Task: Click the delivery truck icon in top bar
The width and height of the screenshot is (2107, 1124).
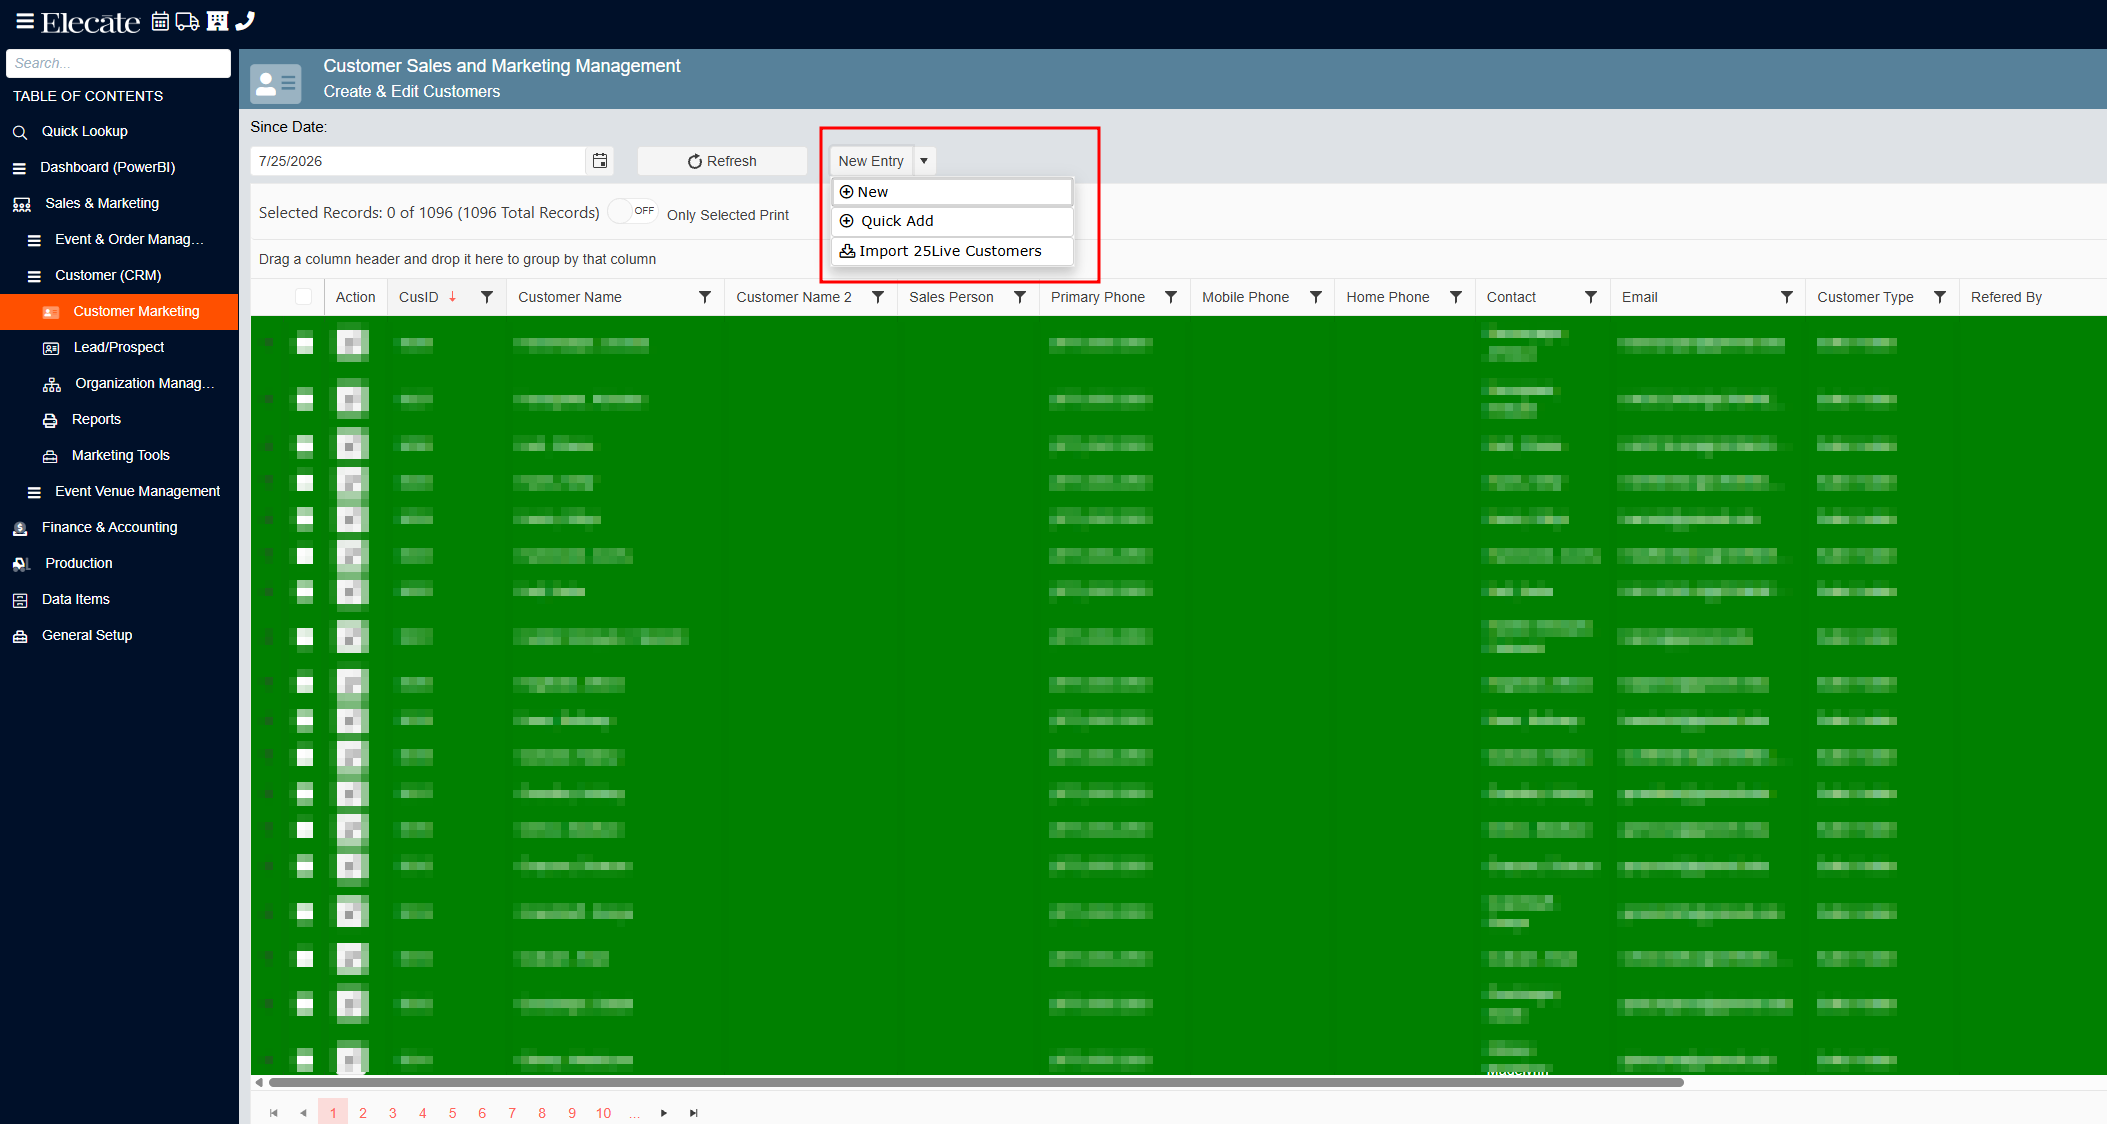Action: [x=187, y=21]
